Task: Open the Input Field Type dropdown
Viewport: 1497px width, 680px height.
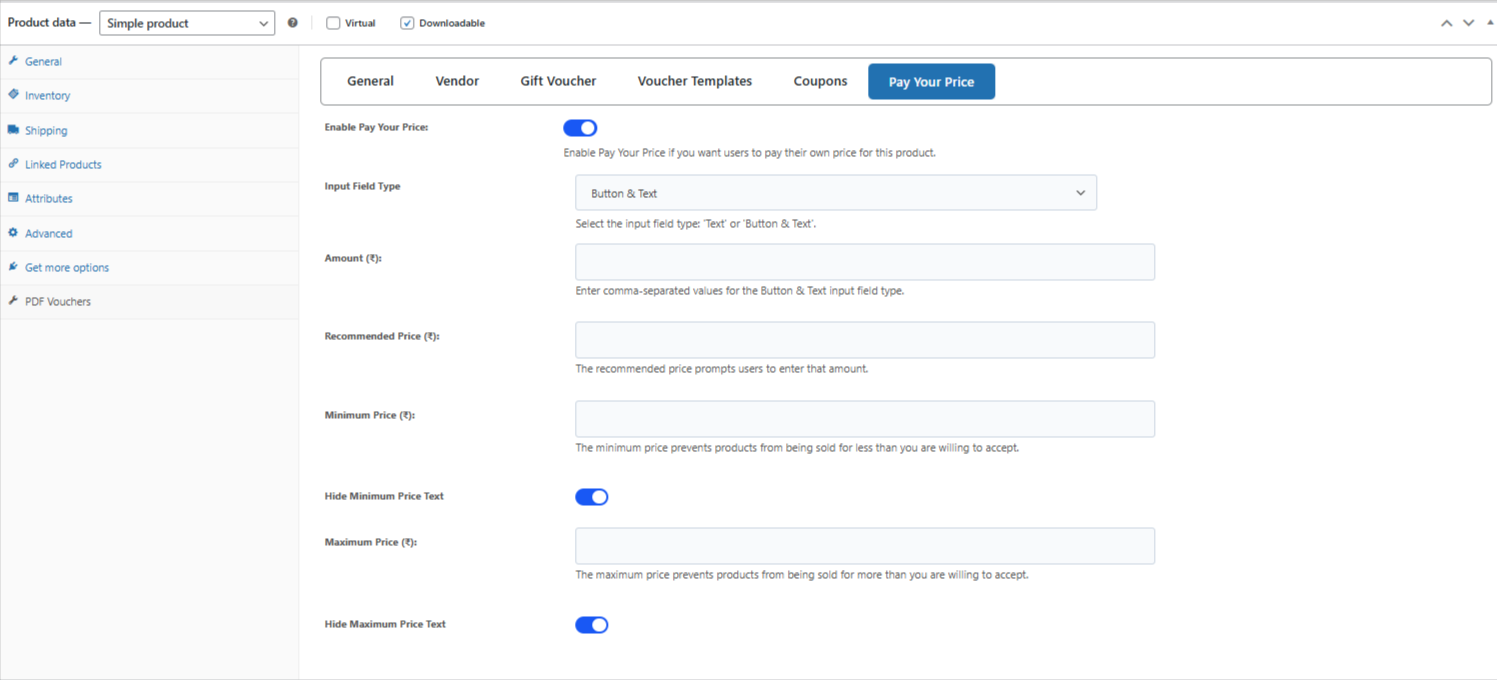Action: pos(836,193)
